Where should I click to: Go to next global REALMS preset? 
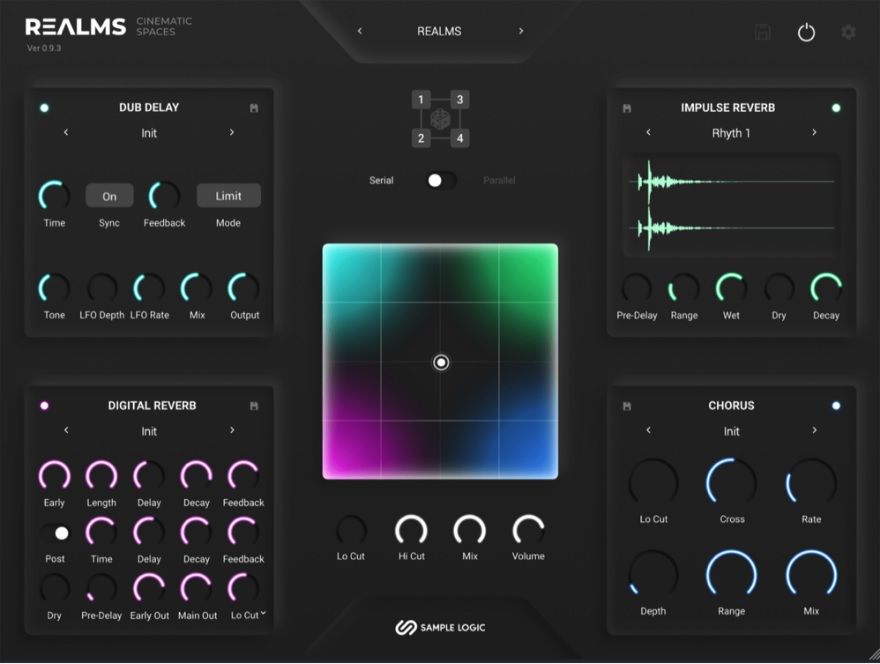point(521,31)
